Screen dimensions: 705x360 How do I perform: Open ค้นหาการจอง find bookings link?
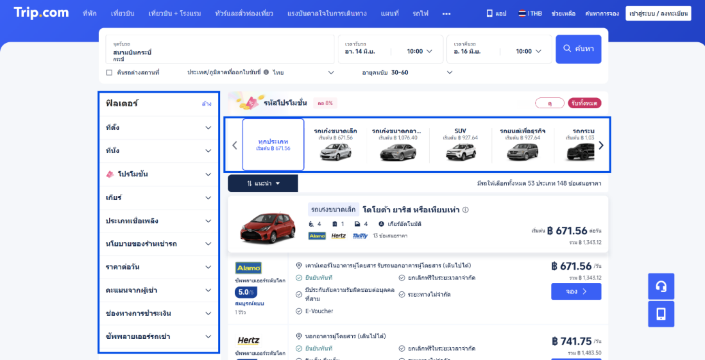[x=602, y=13]
